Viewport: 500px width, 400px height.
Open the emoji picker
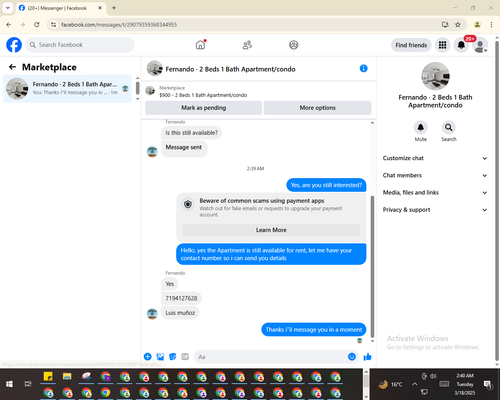(352, 357)
